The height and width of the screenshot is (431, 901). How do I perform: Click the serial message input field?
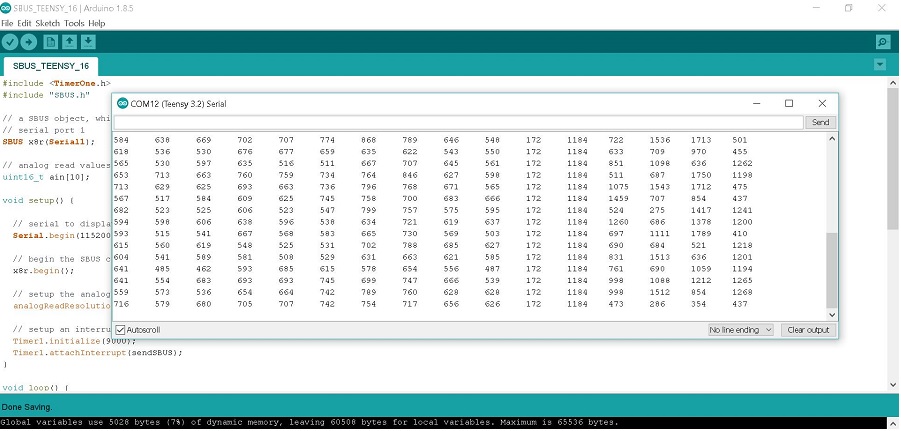pyautogui.click(x=458, y=122)
